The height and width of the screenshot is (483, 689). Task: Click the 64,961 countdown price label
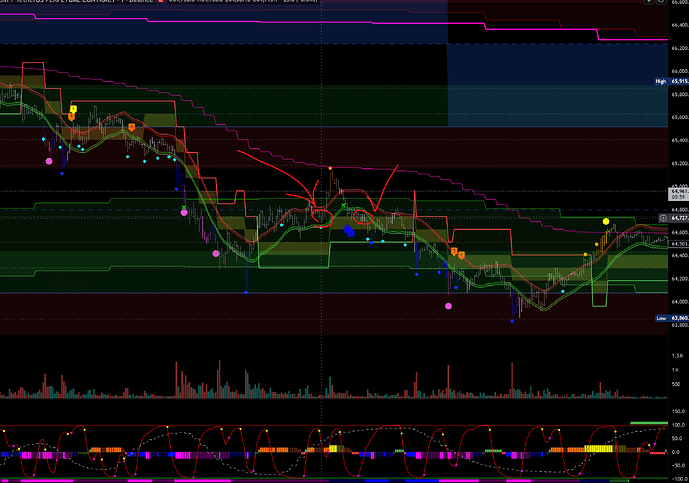pyautogui.click(x=679, y=194)
